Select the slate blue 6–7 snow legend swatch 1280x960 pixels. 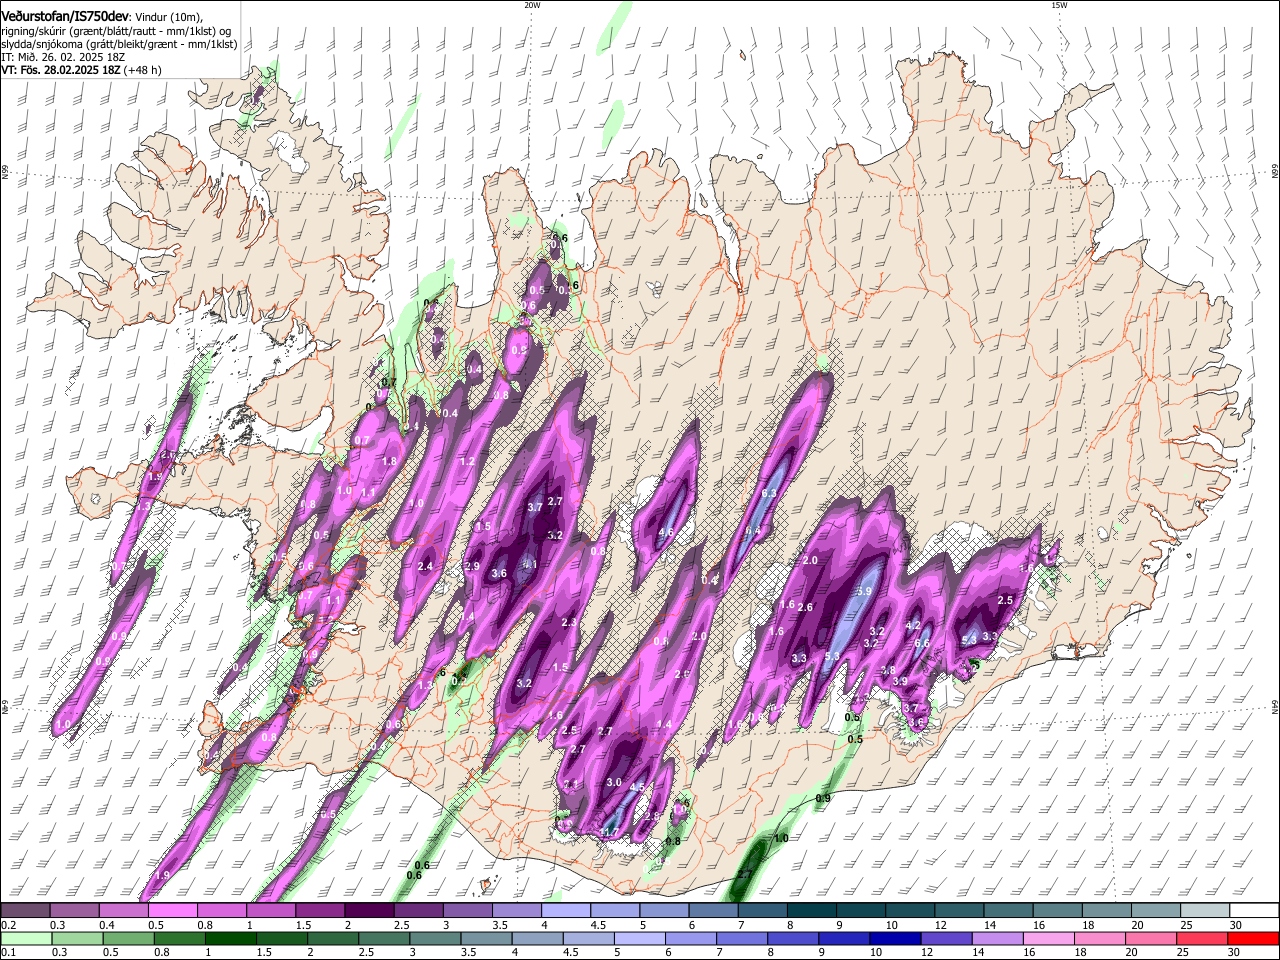[713, 911]
